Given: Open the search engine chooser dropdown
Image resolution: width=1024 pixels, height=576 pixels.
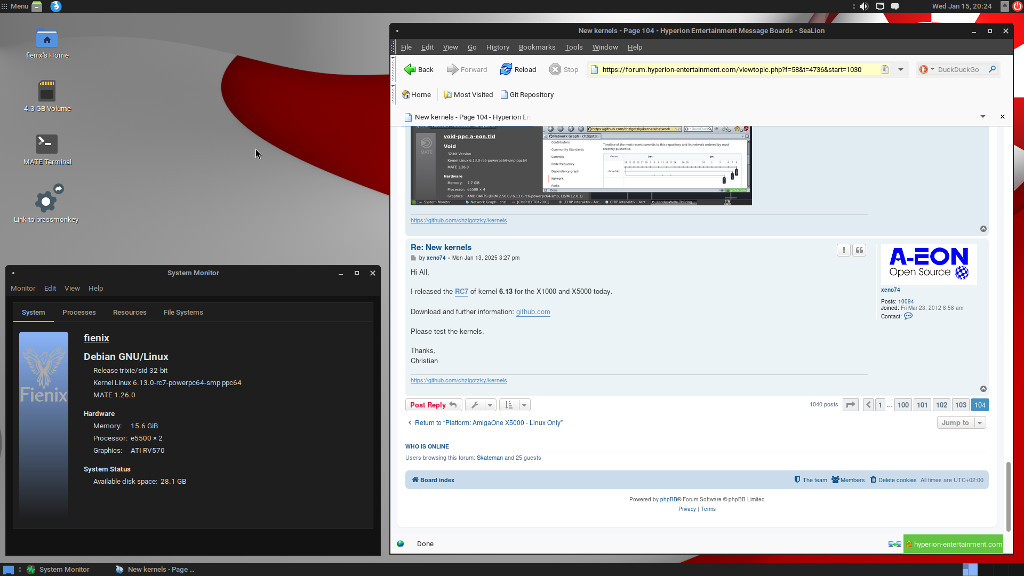Looking at the screenshot, I should point(927,69).
